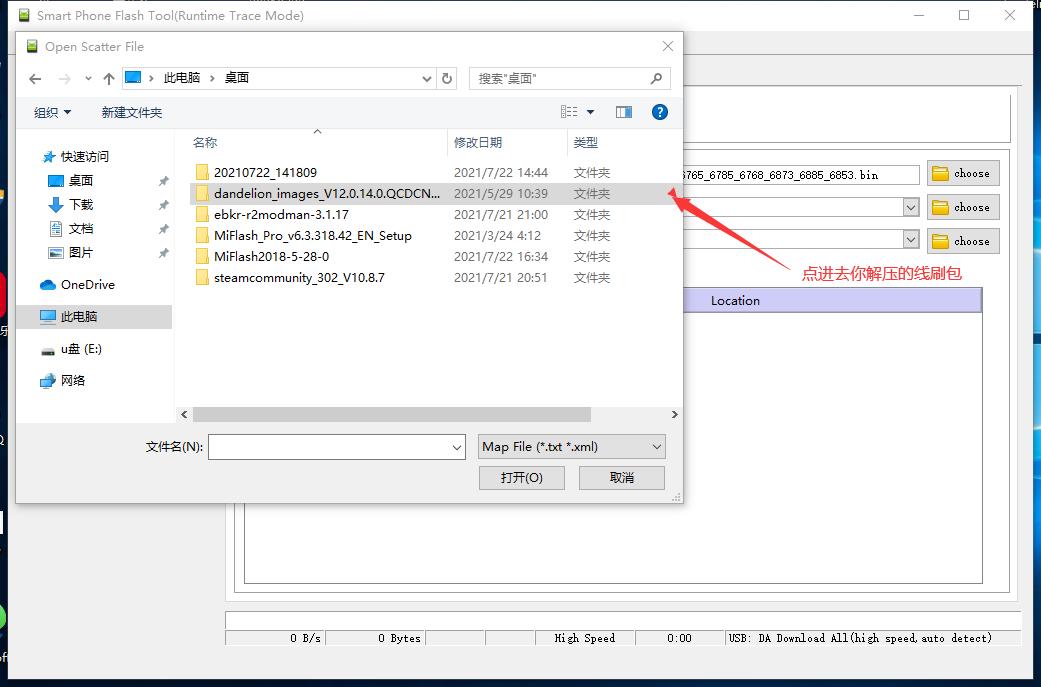1041x687 pixels.
Task: Click 此电脑 breadcrumb in address bar
Action: (181, 78)
